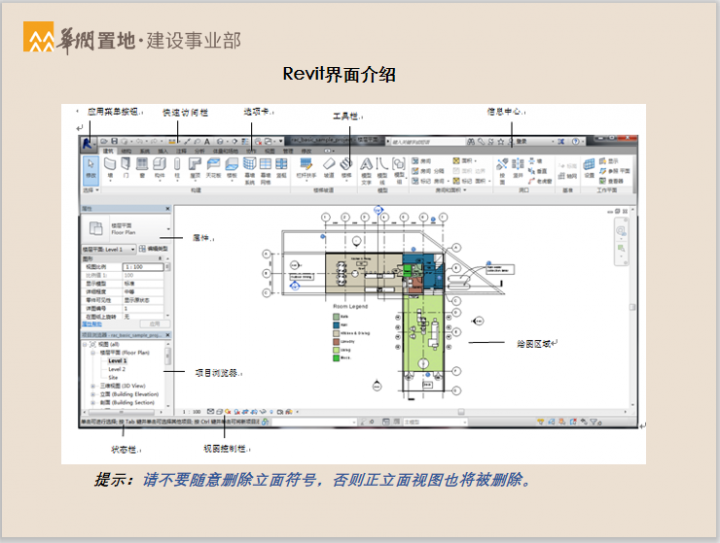Click the dark blue swatch in Room Legend
Viewport: 720px width, 543px height.
point(336,325)
